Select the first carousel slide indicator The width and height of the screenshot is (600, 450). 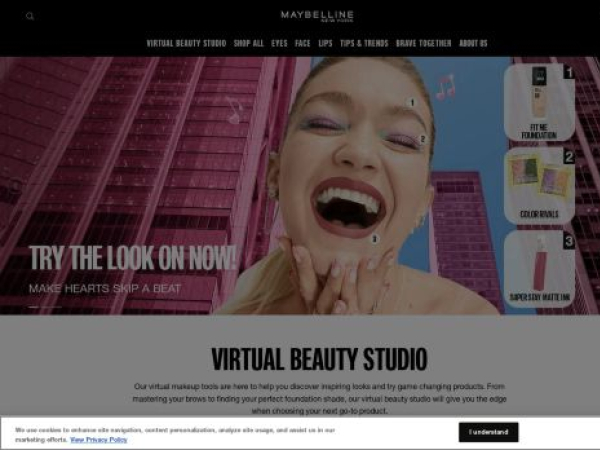[34, 307]
